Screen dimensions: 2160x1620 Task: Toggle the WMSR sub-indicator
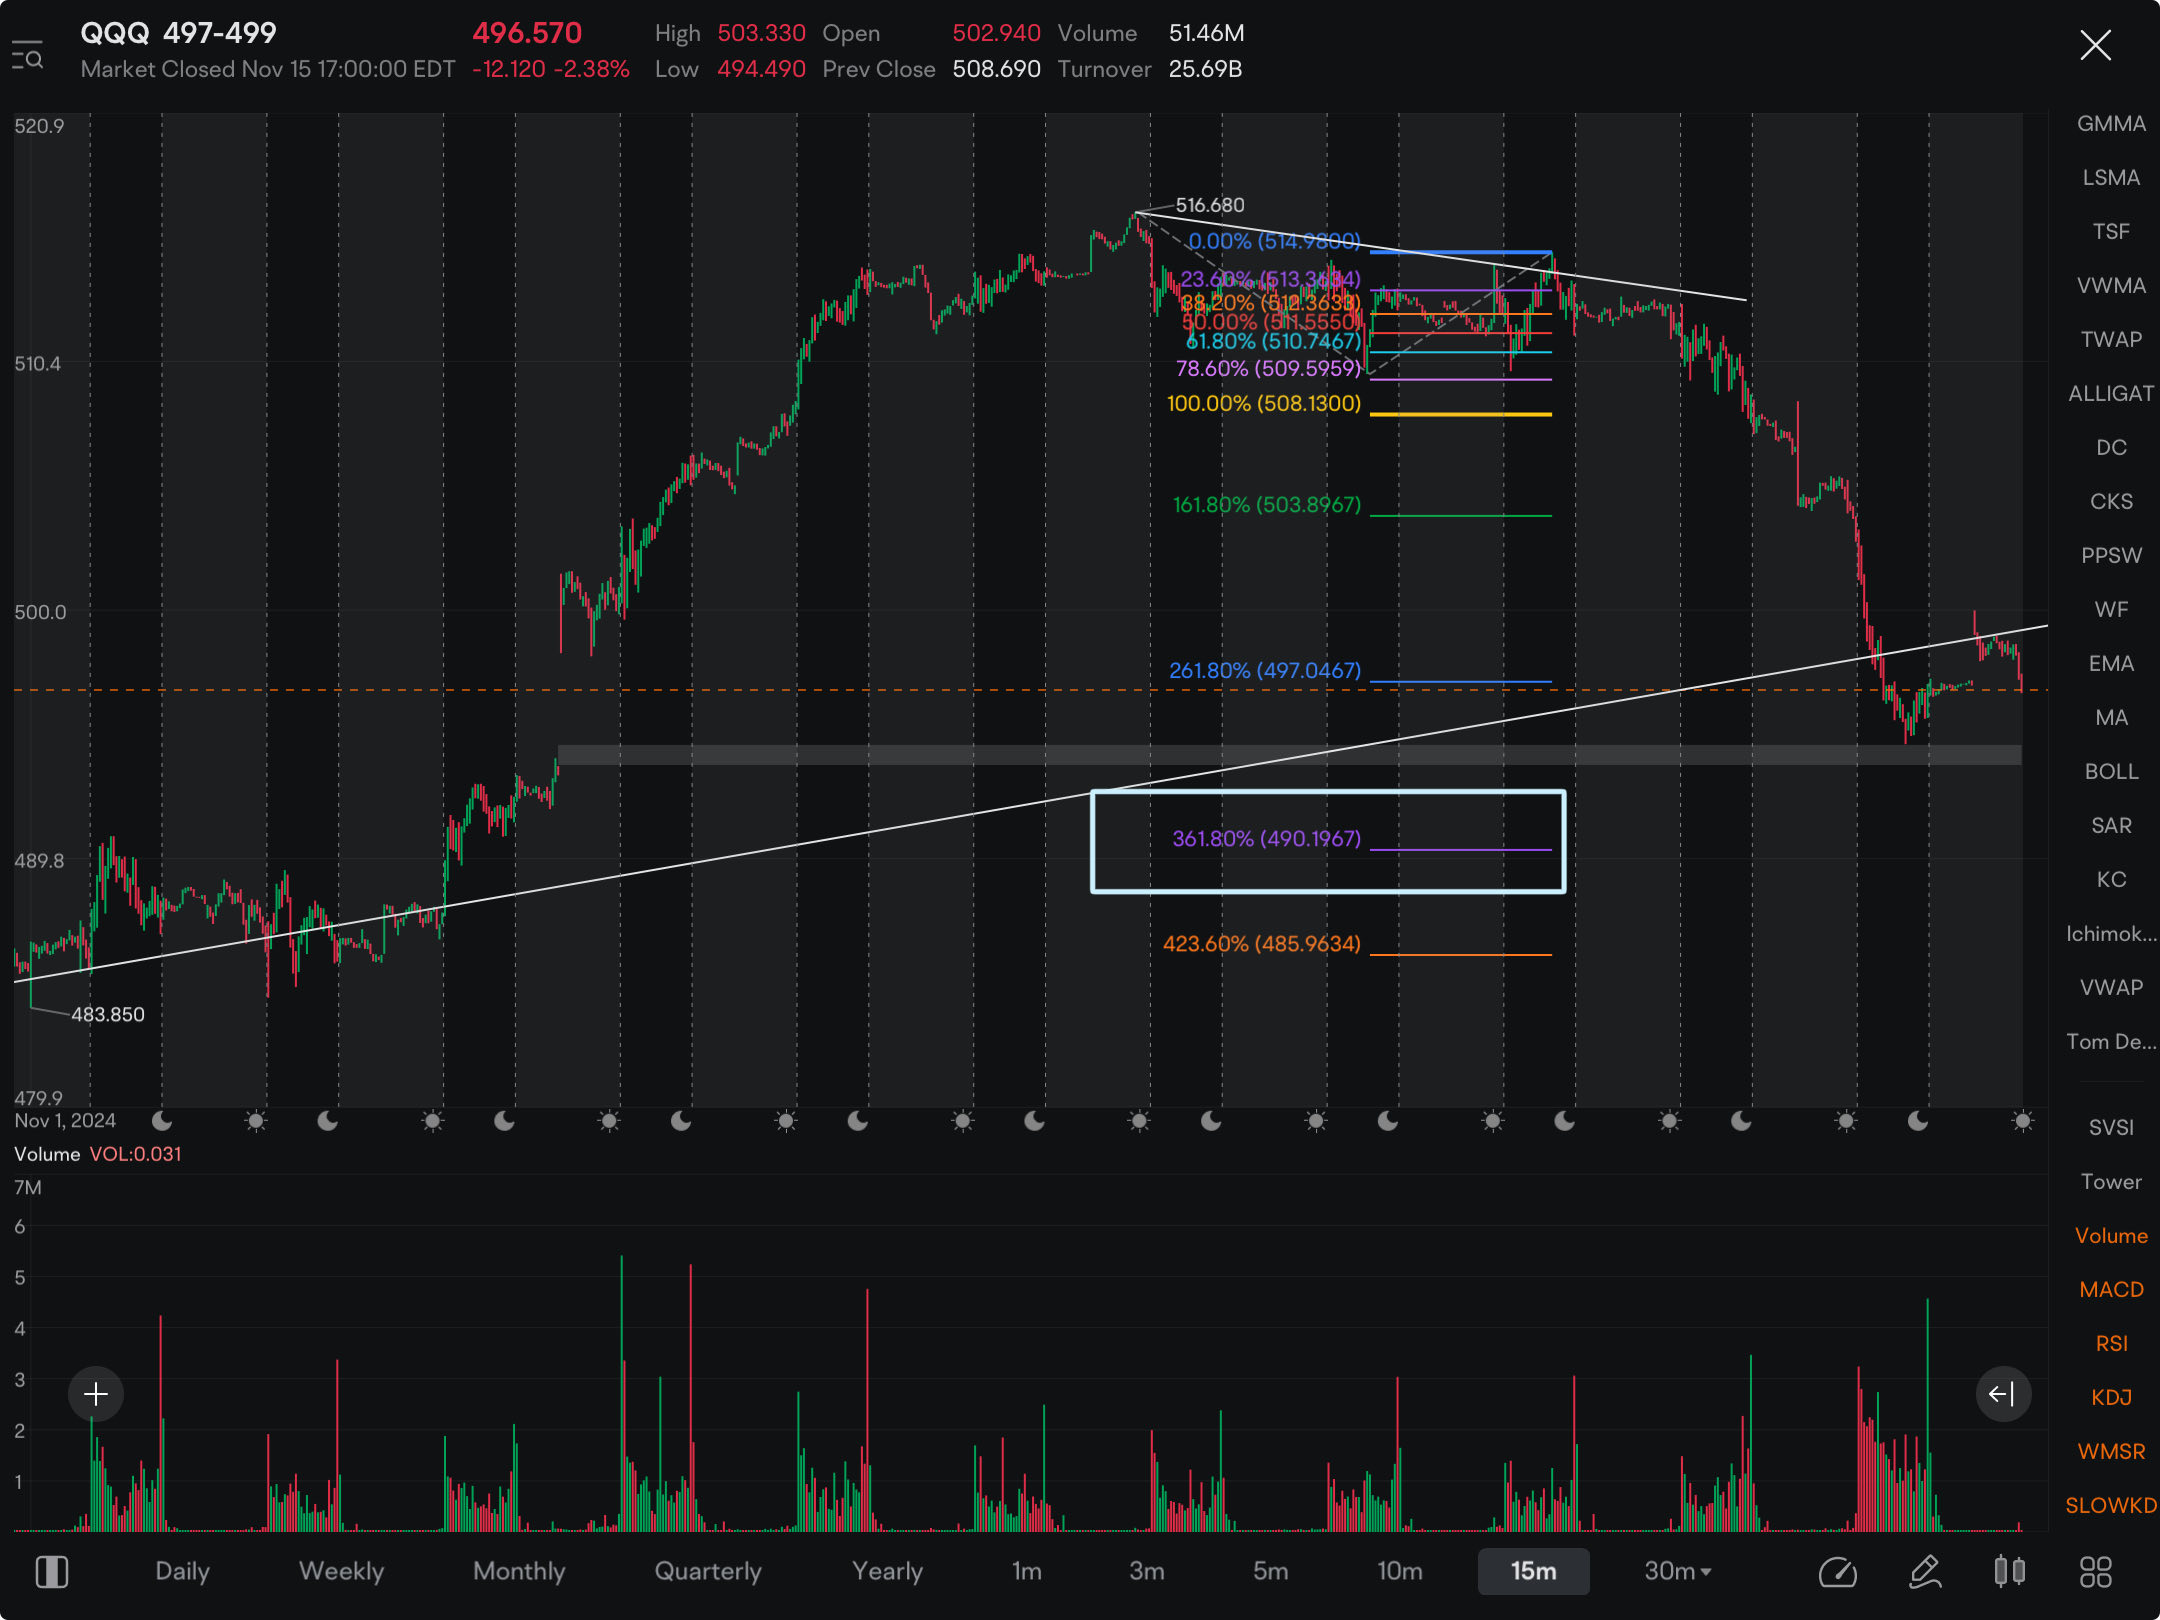(x=2111, y=1451)
